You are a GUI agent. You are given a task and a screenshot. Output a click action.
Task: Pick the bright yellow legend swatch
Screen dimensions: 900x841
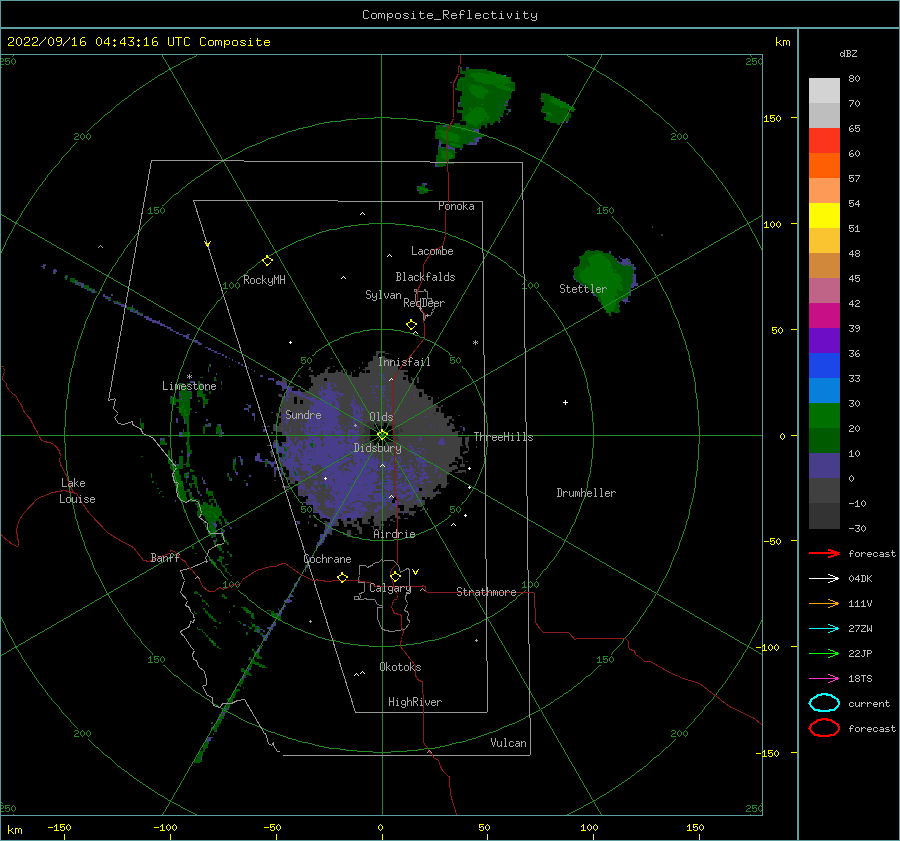(824, 215)
